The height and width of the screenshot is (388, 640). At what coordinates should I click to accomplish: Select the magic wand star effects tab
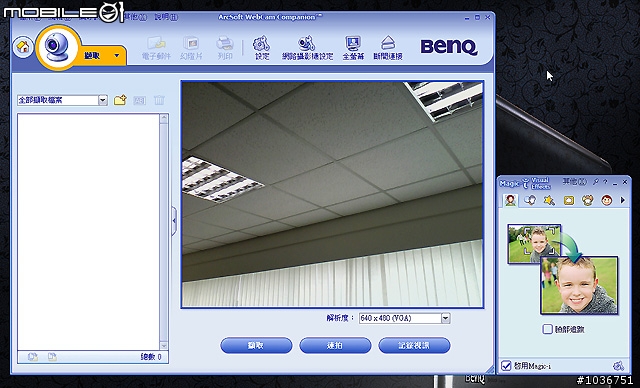coord(549,200)
